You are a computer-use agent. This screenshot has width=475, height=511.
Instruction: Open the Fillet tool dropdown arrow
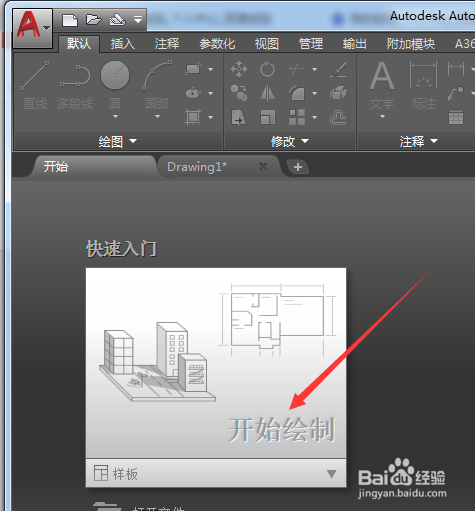coord(314,93)
